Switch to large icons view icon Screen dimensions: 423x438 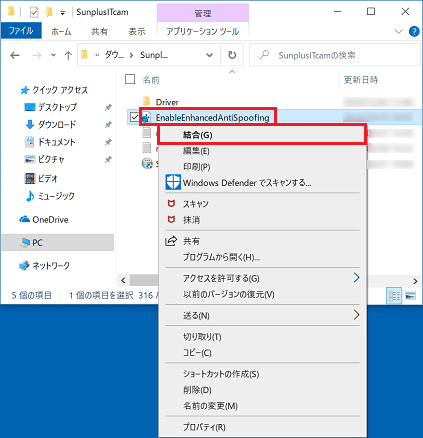click(410, 296)
